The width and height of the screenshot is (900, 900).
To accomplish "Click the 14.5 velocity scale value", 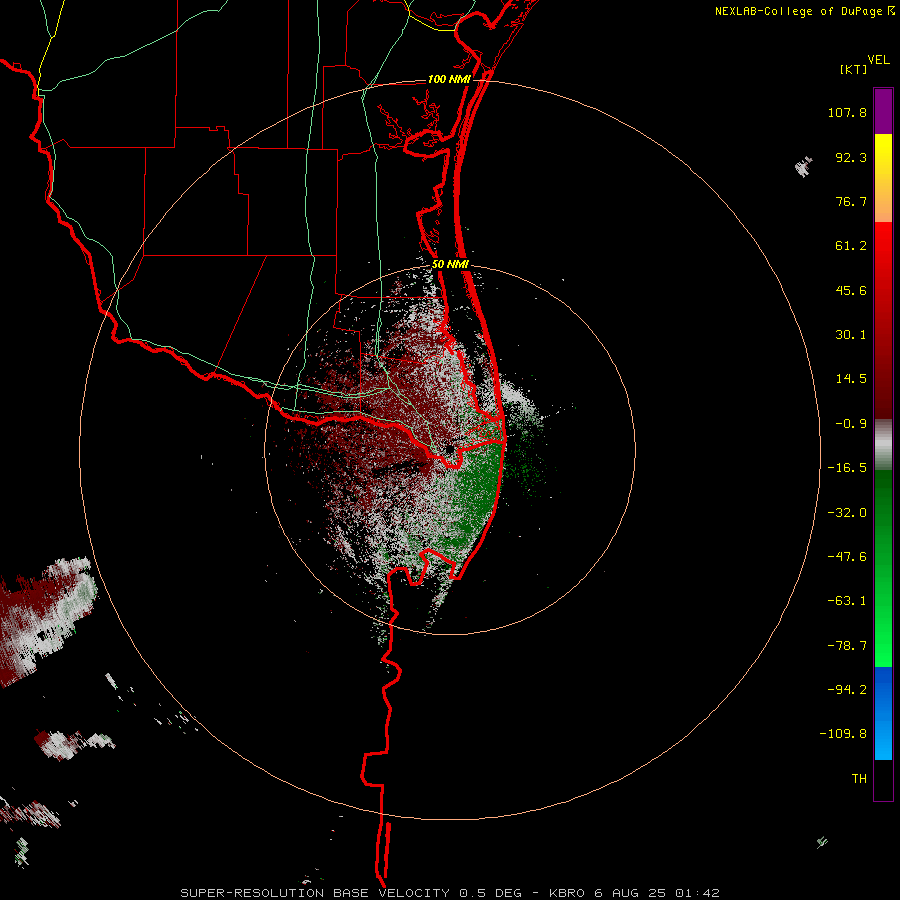I will click(851, 379).
